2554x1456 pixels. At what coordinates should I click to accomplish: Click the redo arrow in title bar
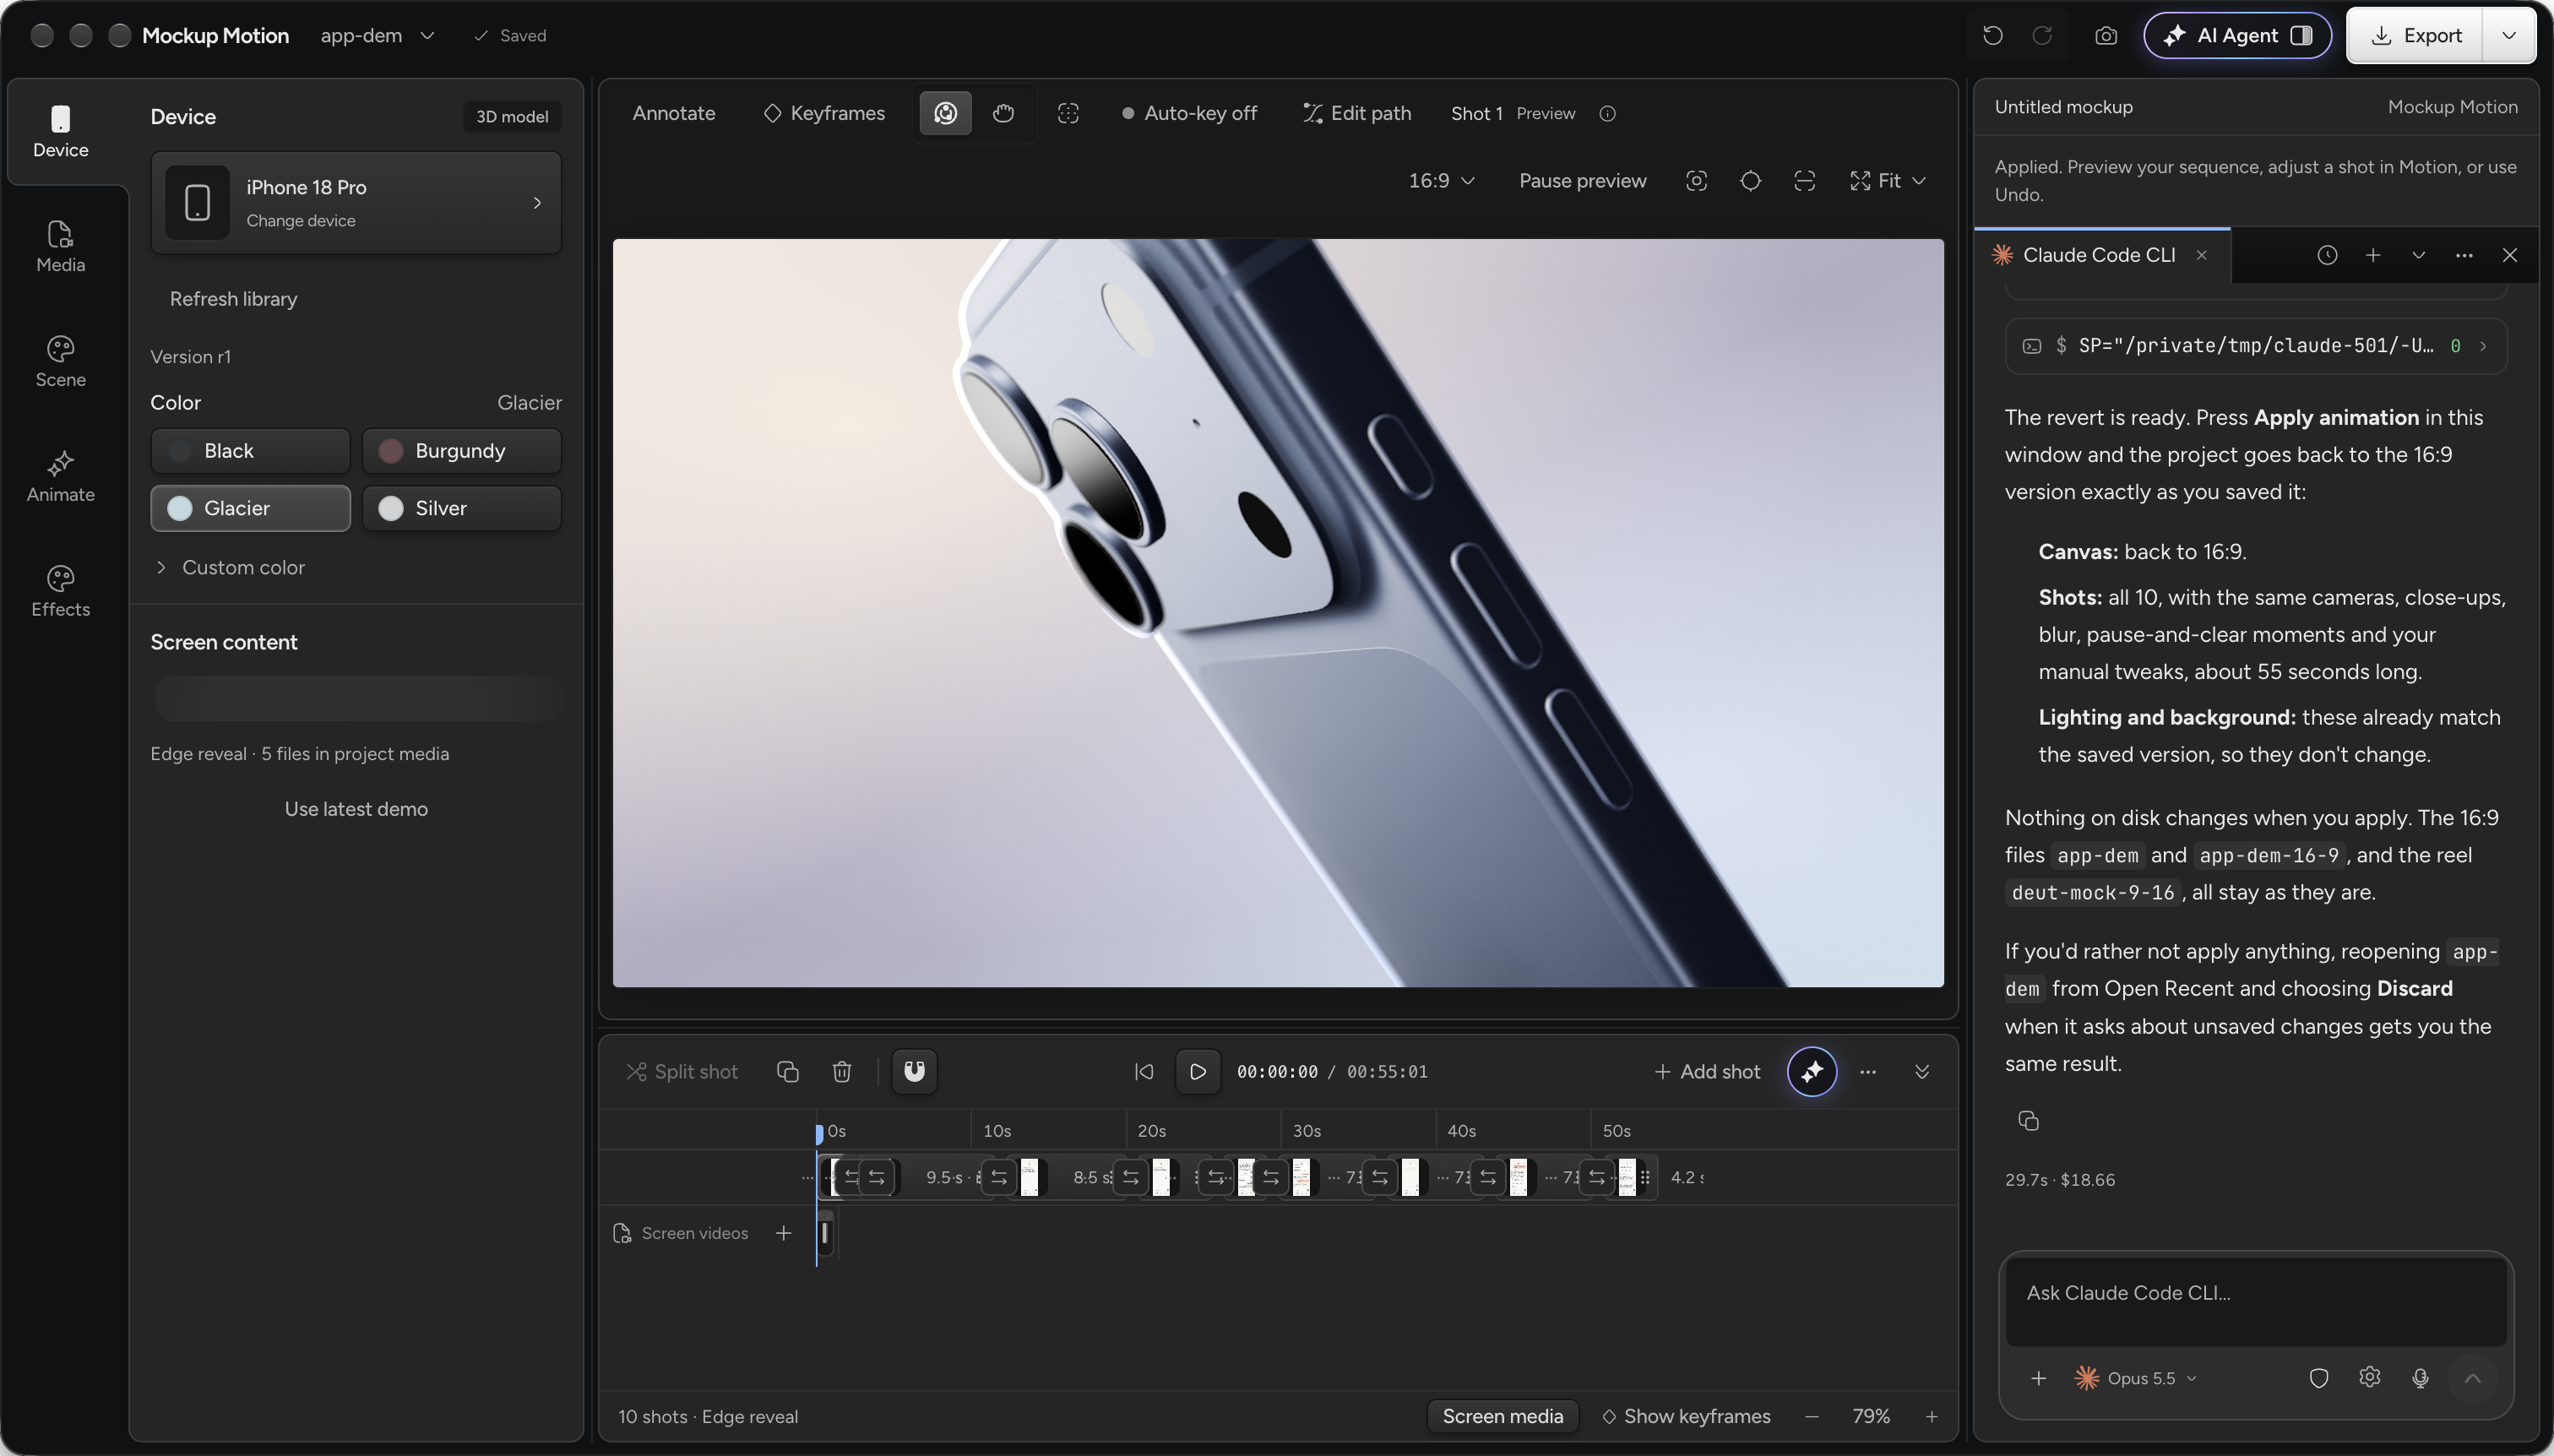coord(2042,36)
